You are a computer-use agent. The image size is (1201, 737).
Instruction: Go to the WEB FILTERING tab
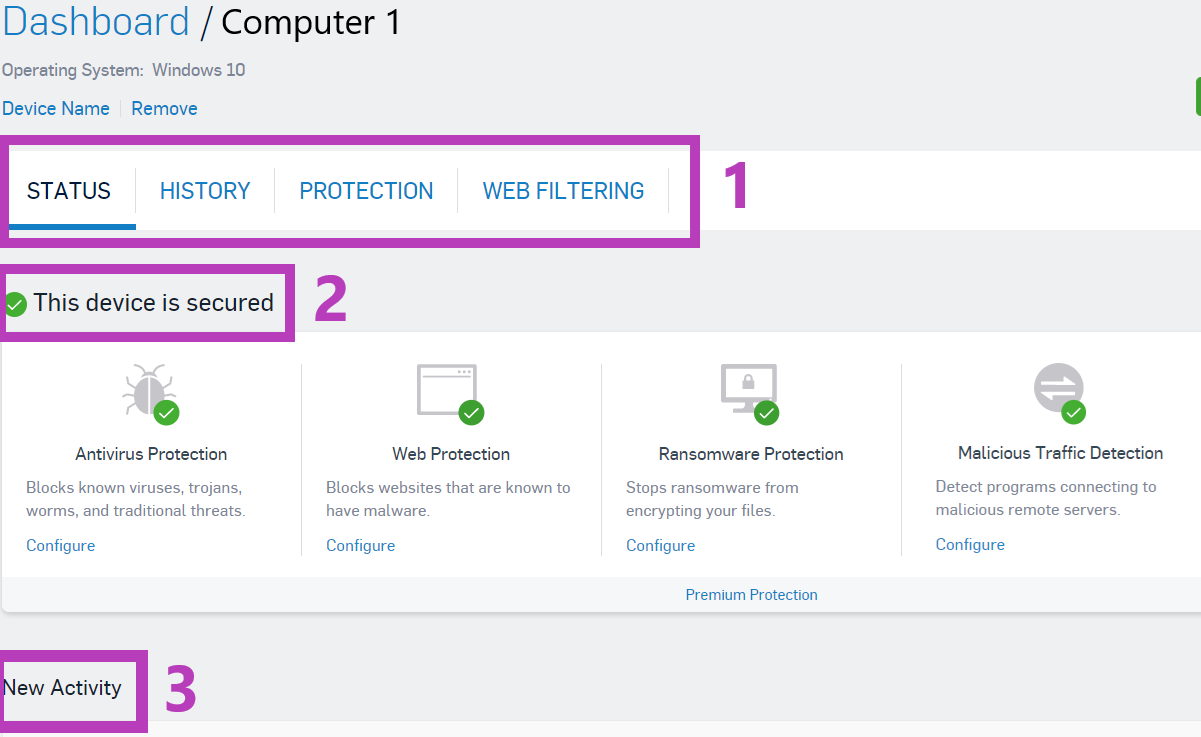click(563, 191)
